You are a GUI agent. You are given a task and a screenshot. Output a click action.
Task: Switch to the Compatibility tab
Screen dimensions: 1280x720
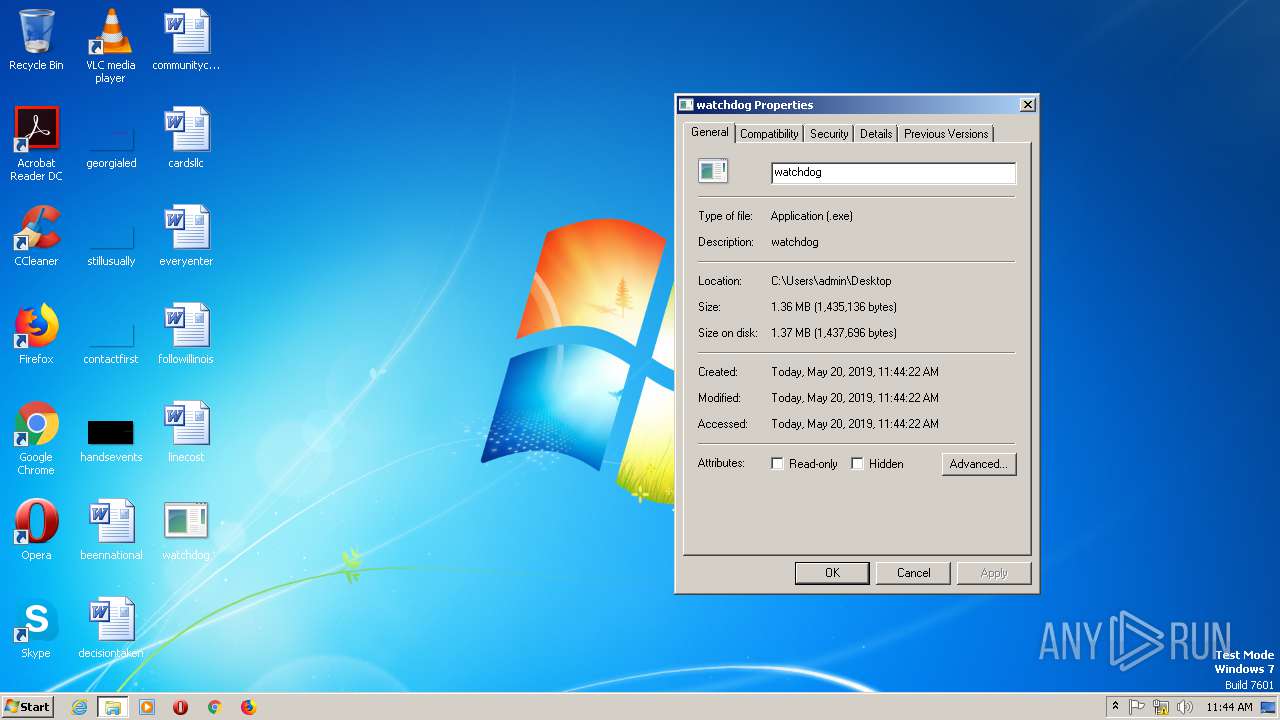769,134
